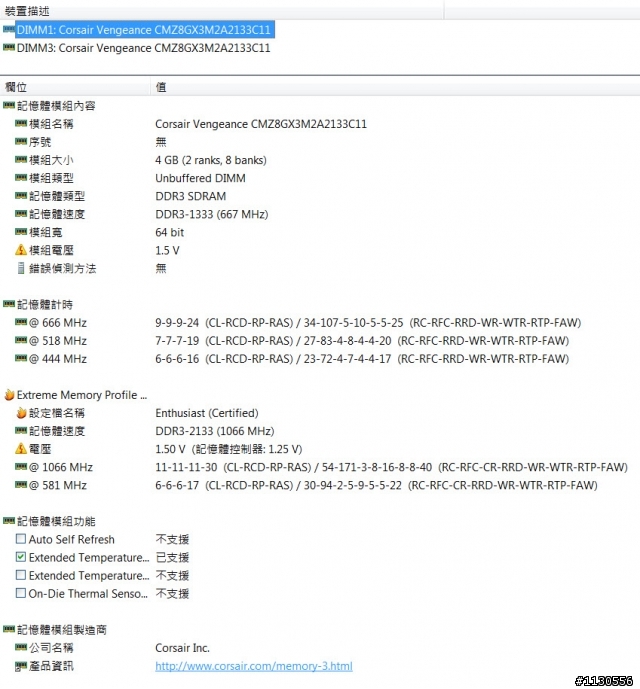Click the 記憶體計時 group icon
Screen dimensions: 640x689
[x=8, y=304]
